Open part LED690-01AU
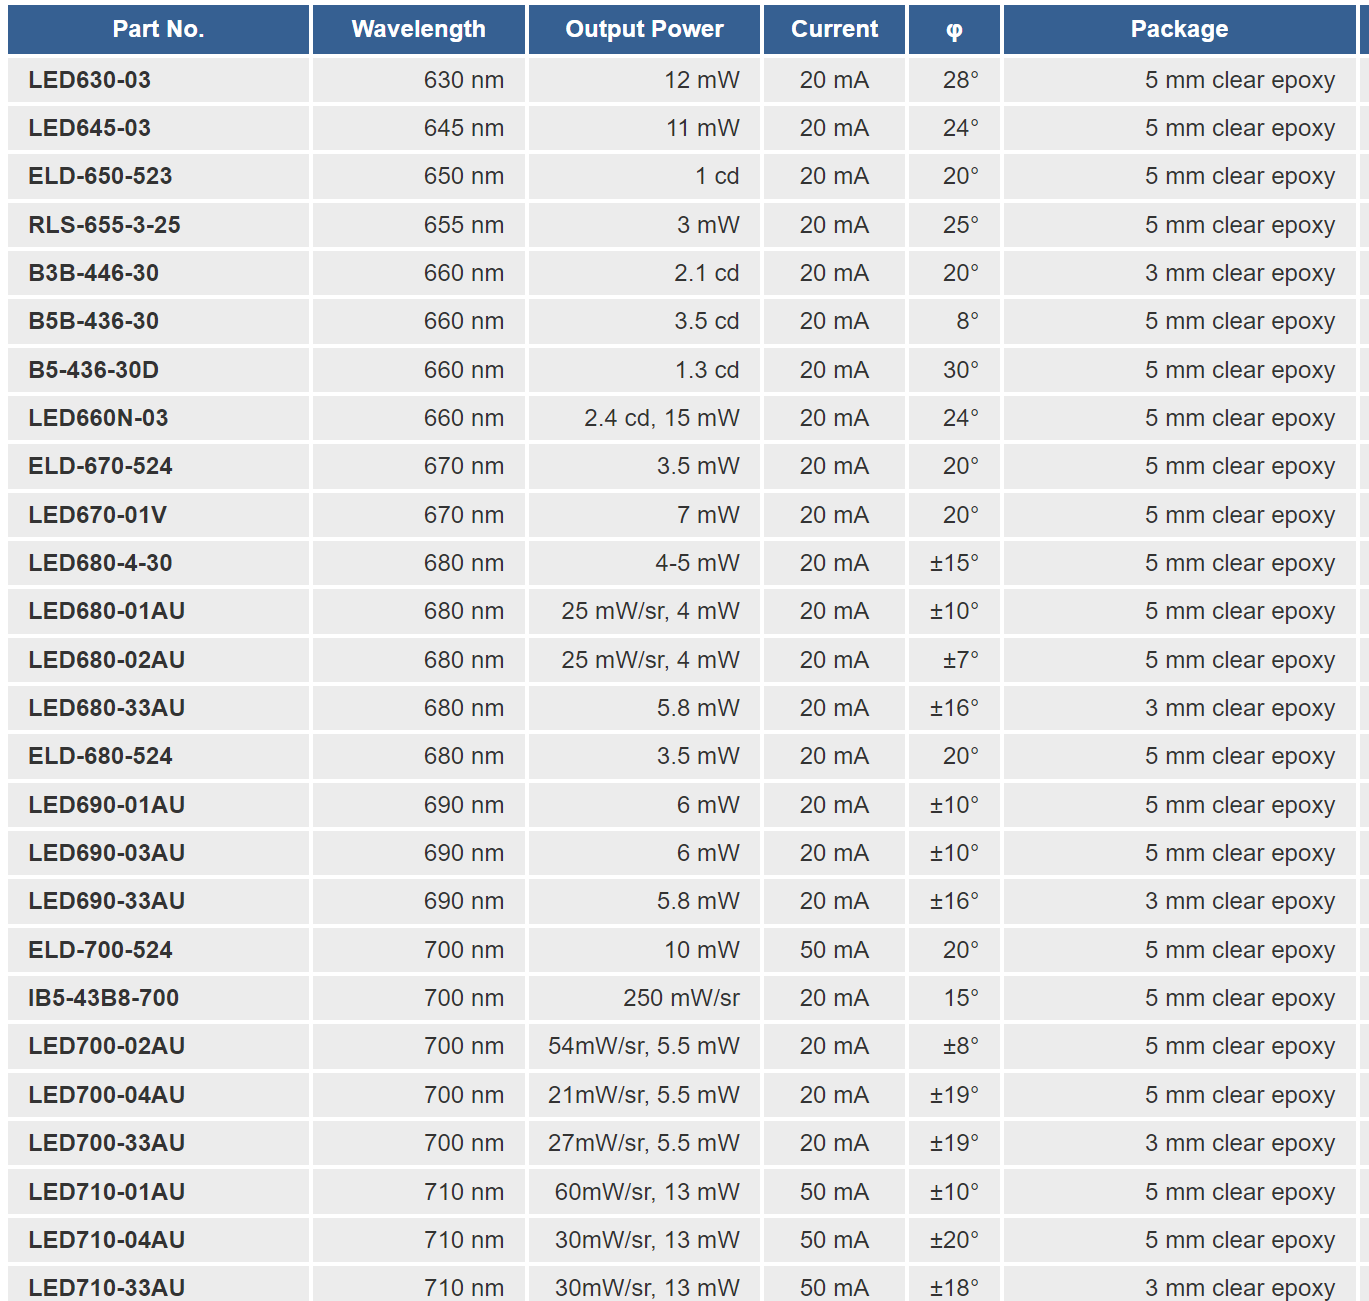 click(x=107, y=805)
